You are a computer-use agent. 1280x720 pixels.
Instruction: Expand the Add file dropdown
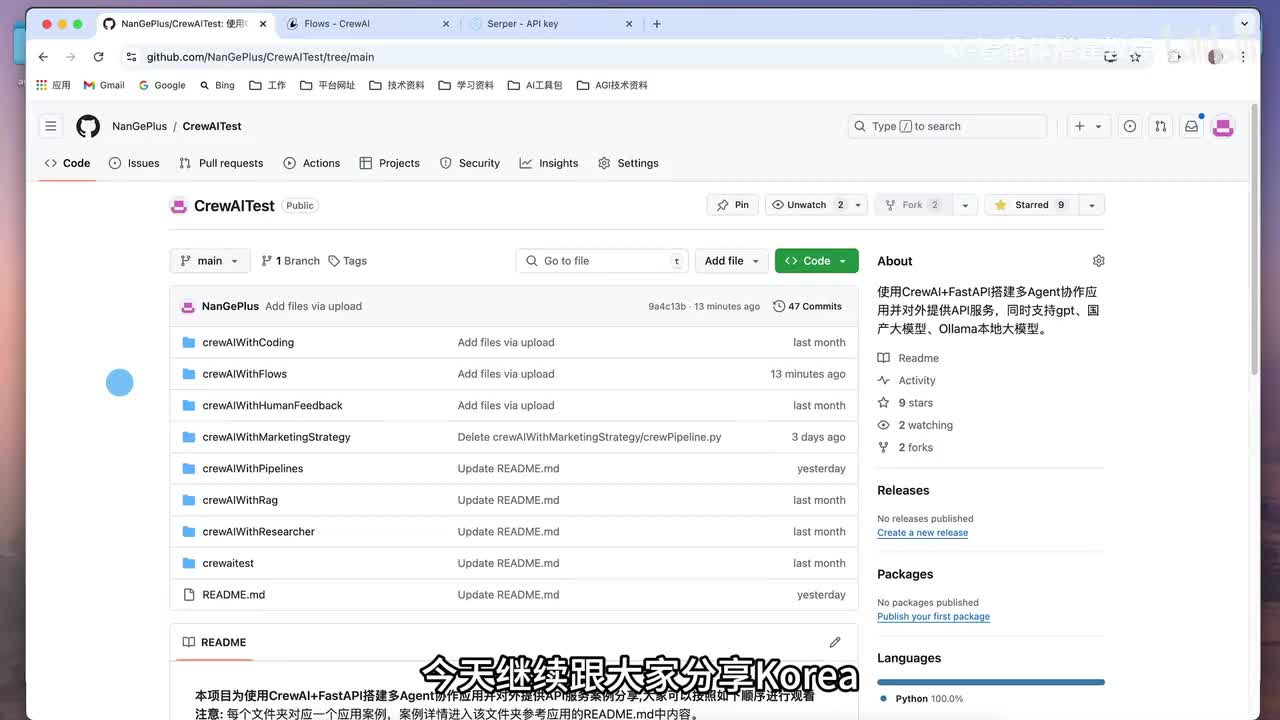click(x=732, y=261)
